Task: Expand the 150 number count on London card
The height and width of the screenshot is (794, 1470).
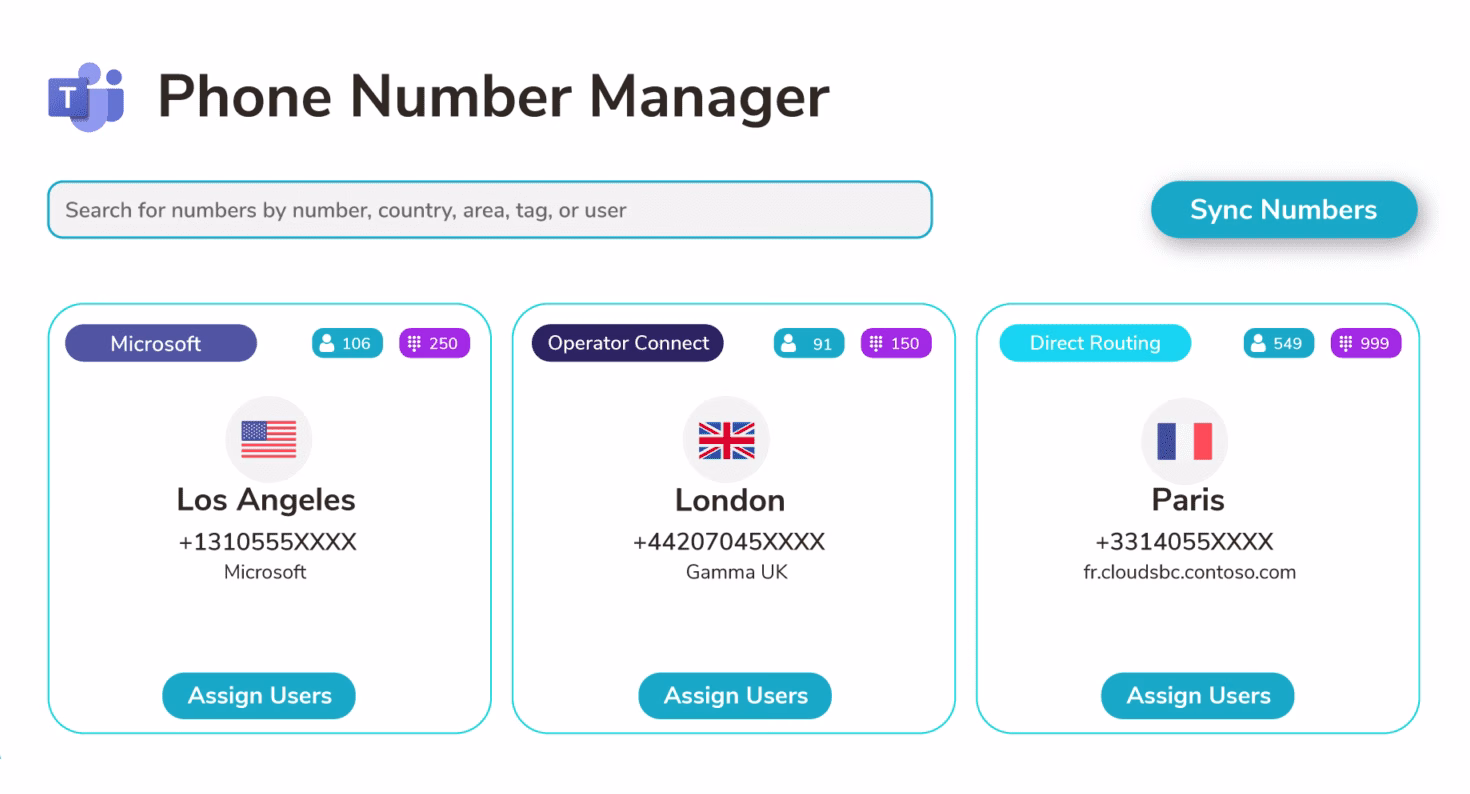Action: point(896,343)
